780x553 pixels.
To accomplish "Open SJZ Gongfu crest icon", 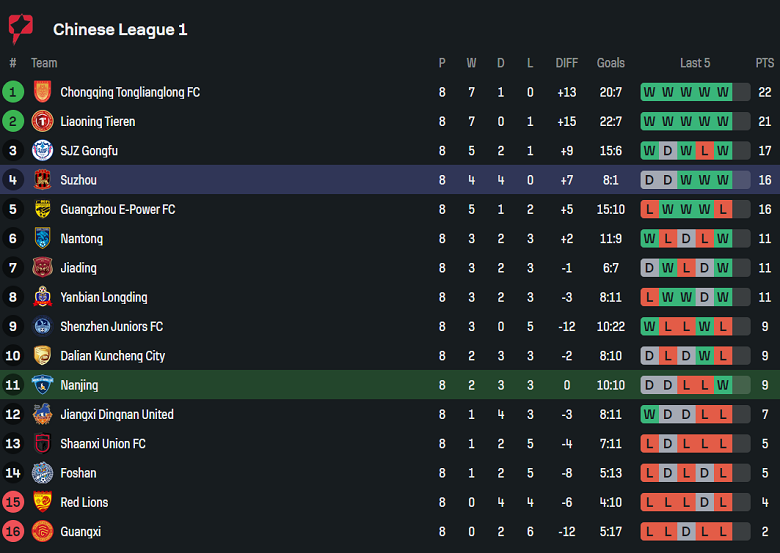I will [42, 151].
